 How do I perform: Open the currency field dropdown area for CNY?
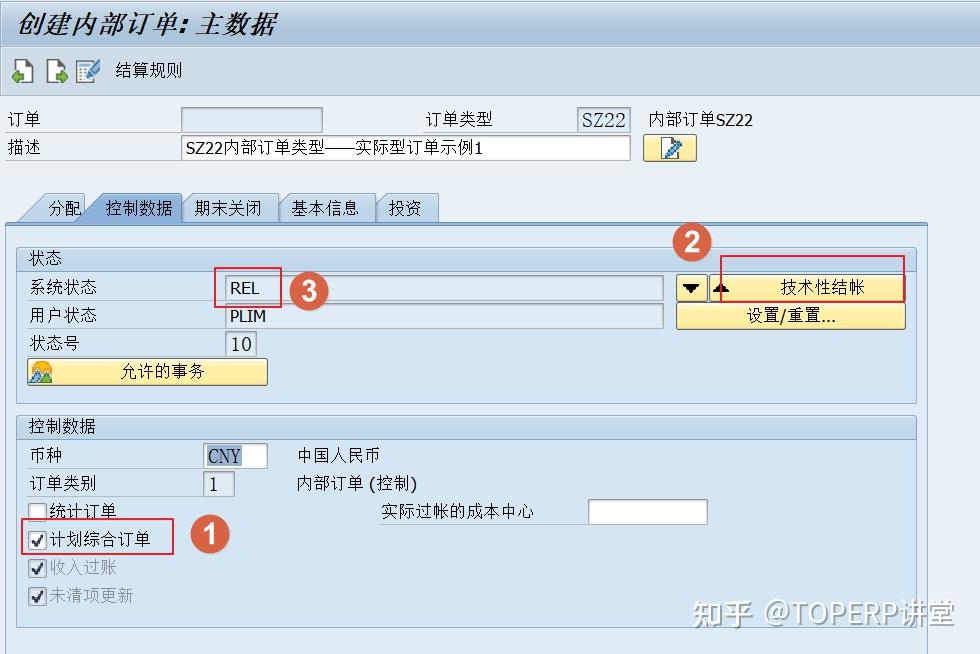click(x=235, y=455)
